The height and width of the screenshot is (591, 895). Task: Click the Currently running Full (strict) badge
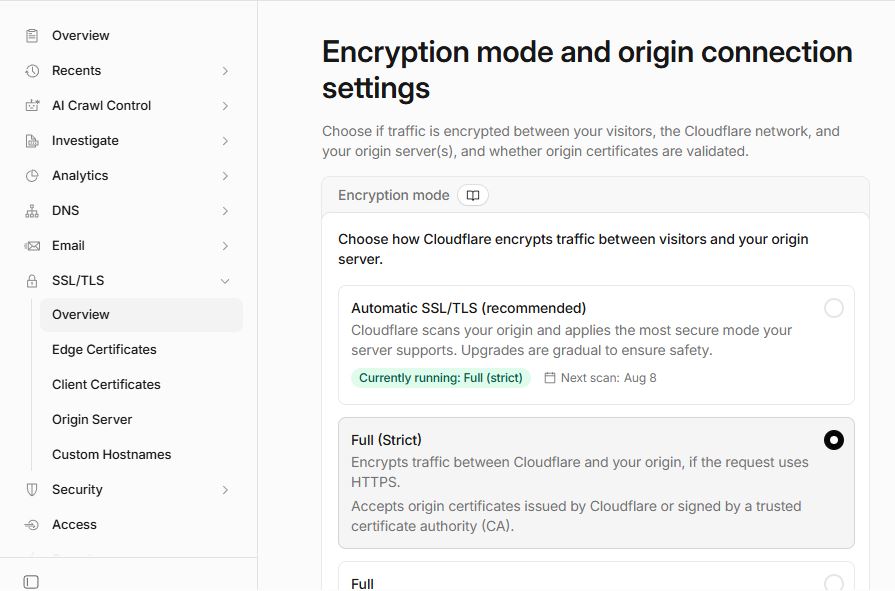point(441,378)
